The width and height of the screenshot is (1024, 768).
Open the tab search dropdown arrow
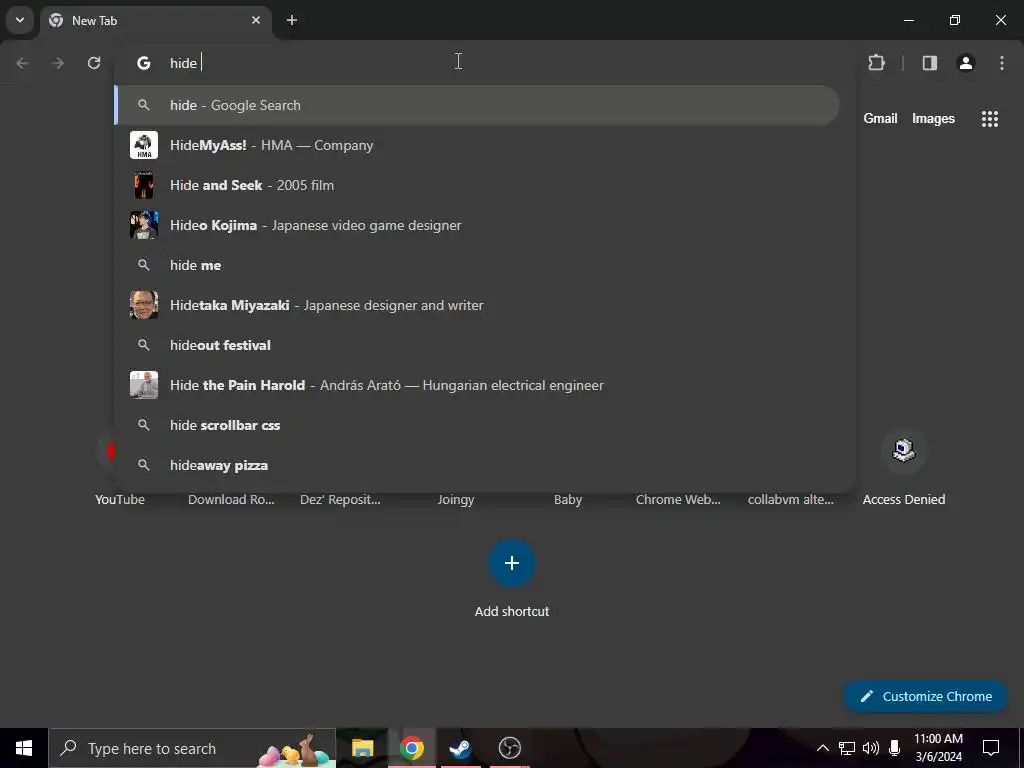[20, 20]
